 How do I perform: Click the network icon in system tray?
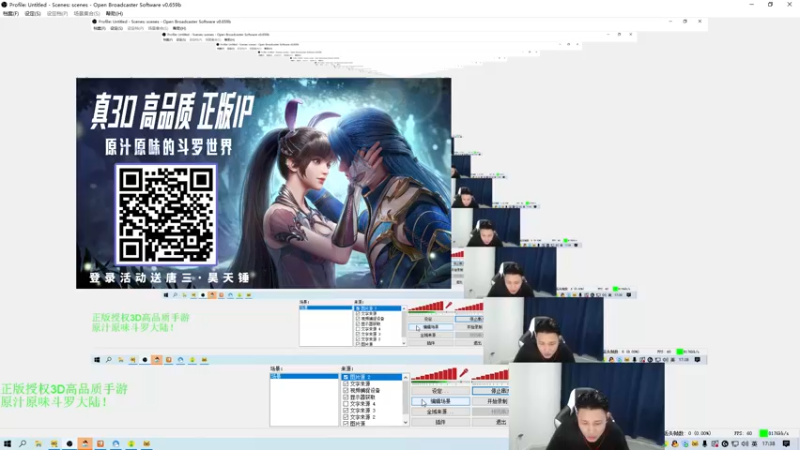point(735,444)
